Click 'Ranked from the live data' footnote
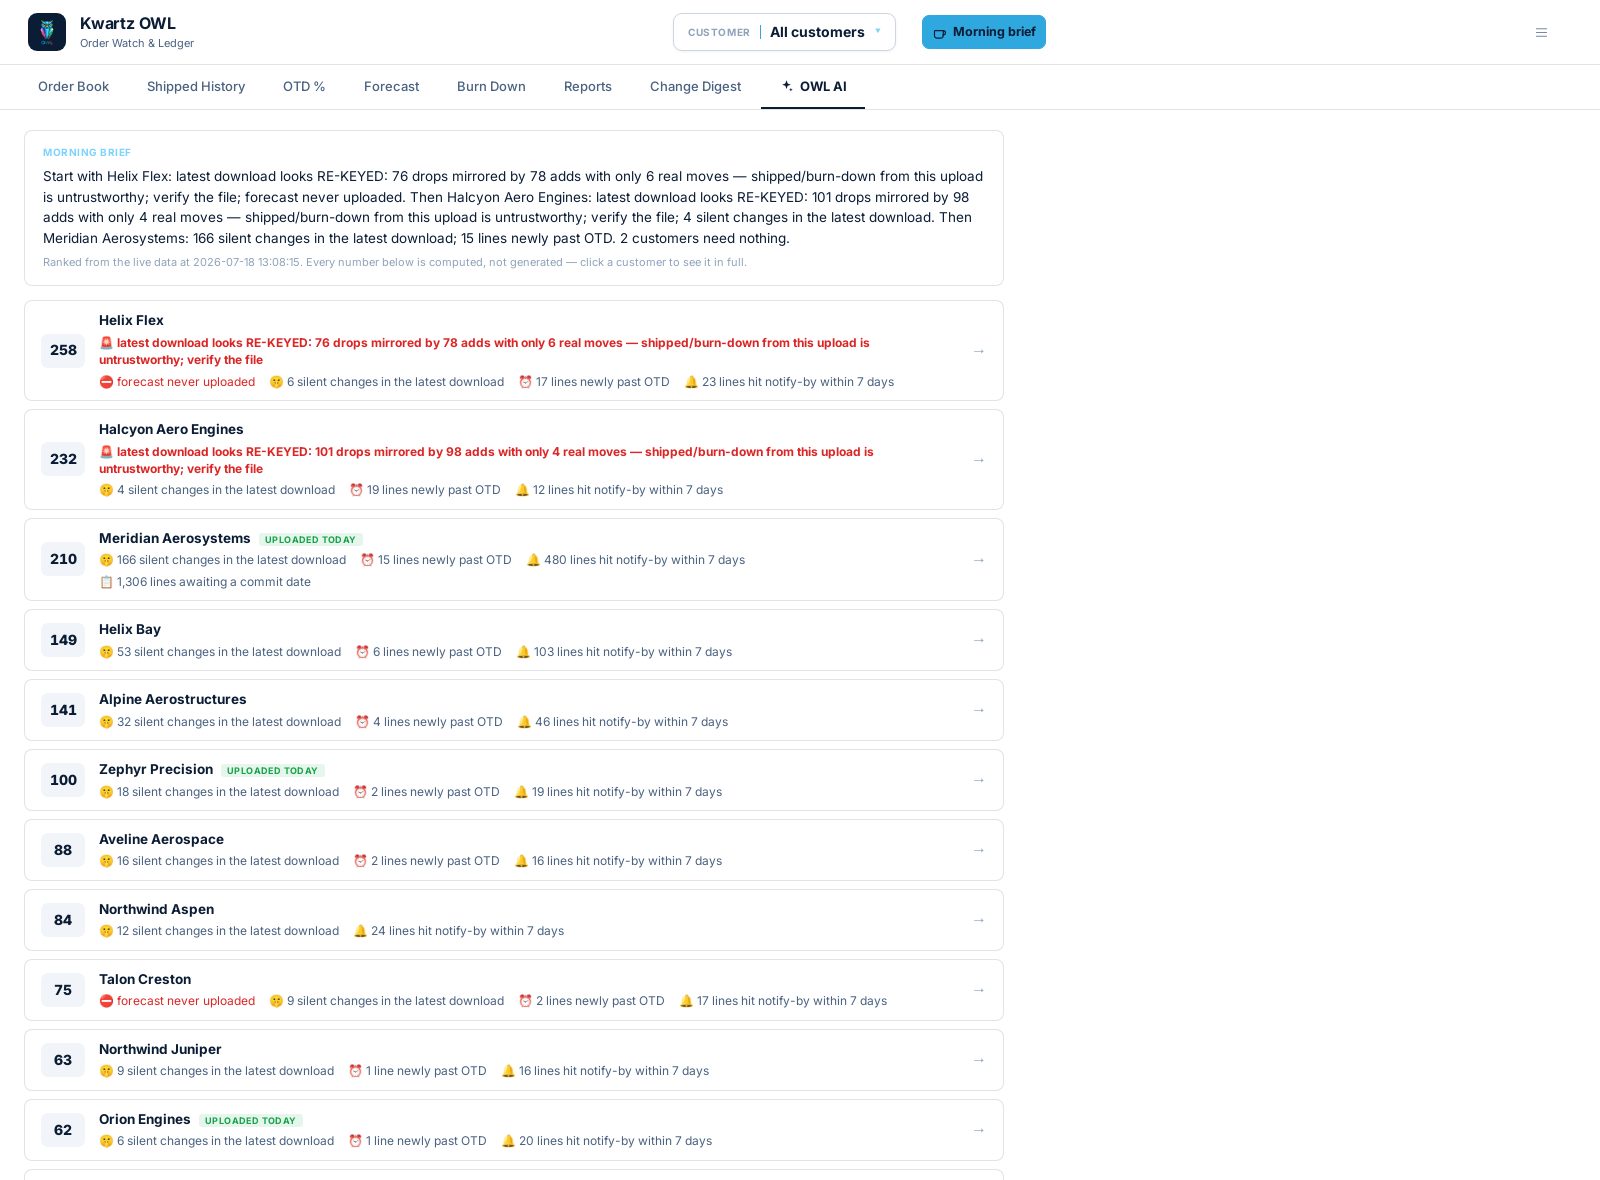 click(x=394, y=262)
